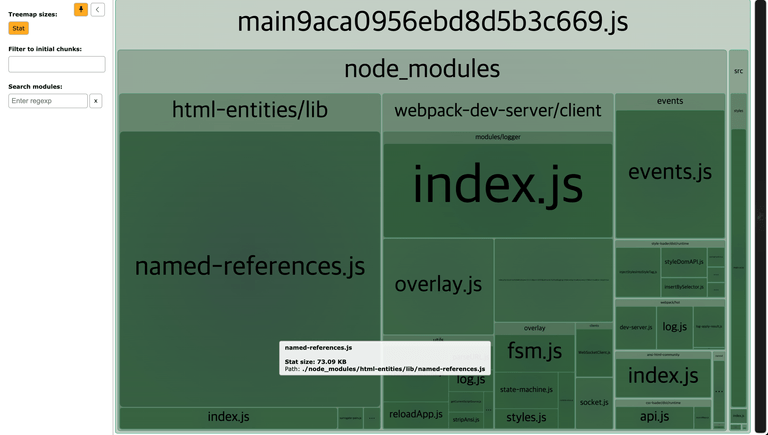Select the state-machine.js module
The image size is (768, 435).
coord(527,390)
